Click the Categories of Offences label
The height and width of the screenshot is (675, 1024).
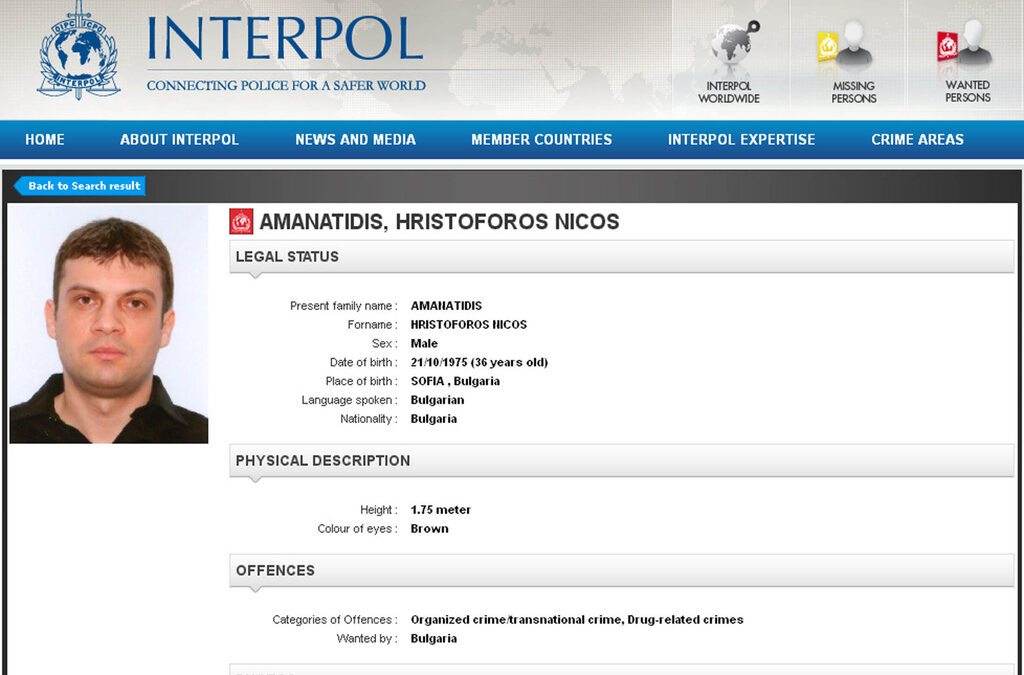pos(334,620)
